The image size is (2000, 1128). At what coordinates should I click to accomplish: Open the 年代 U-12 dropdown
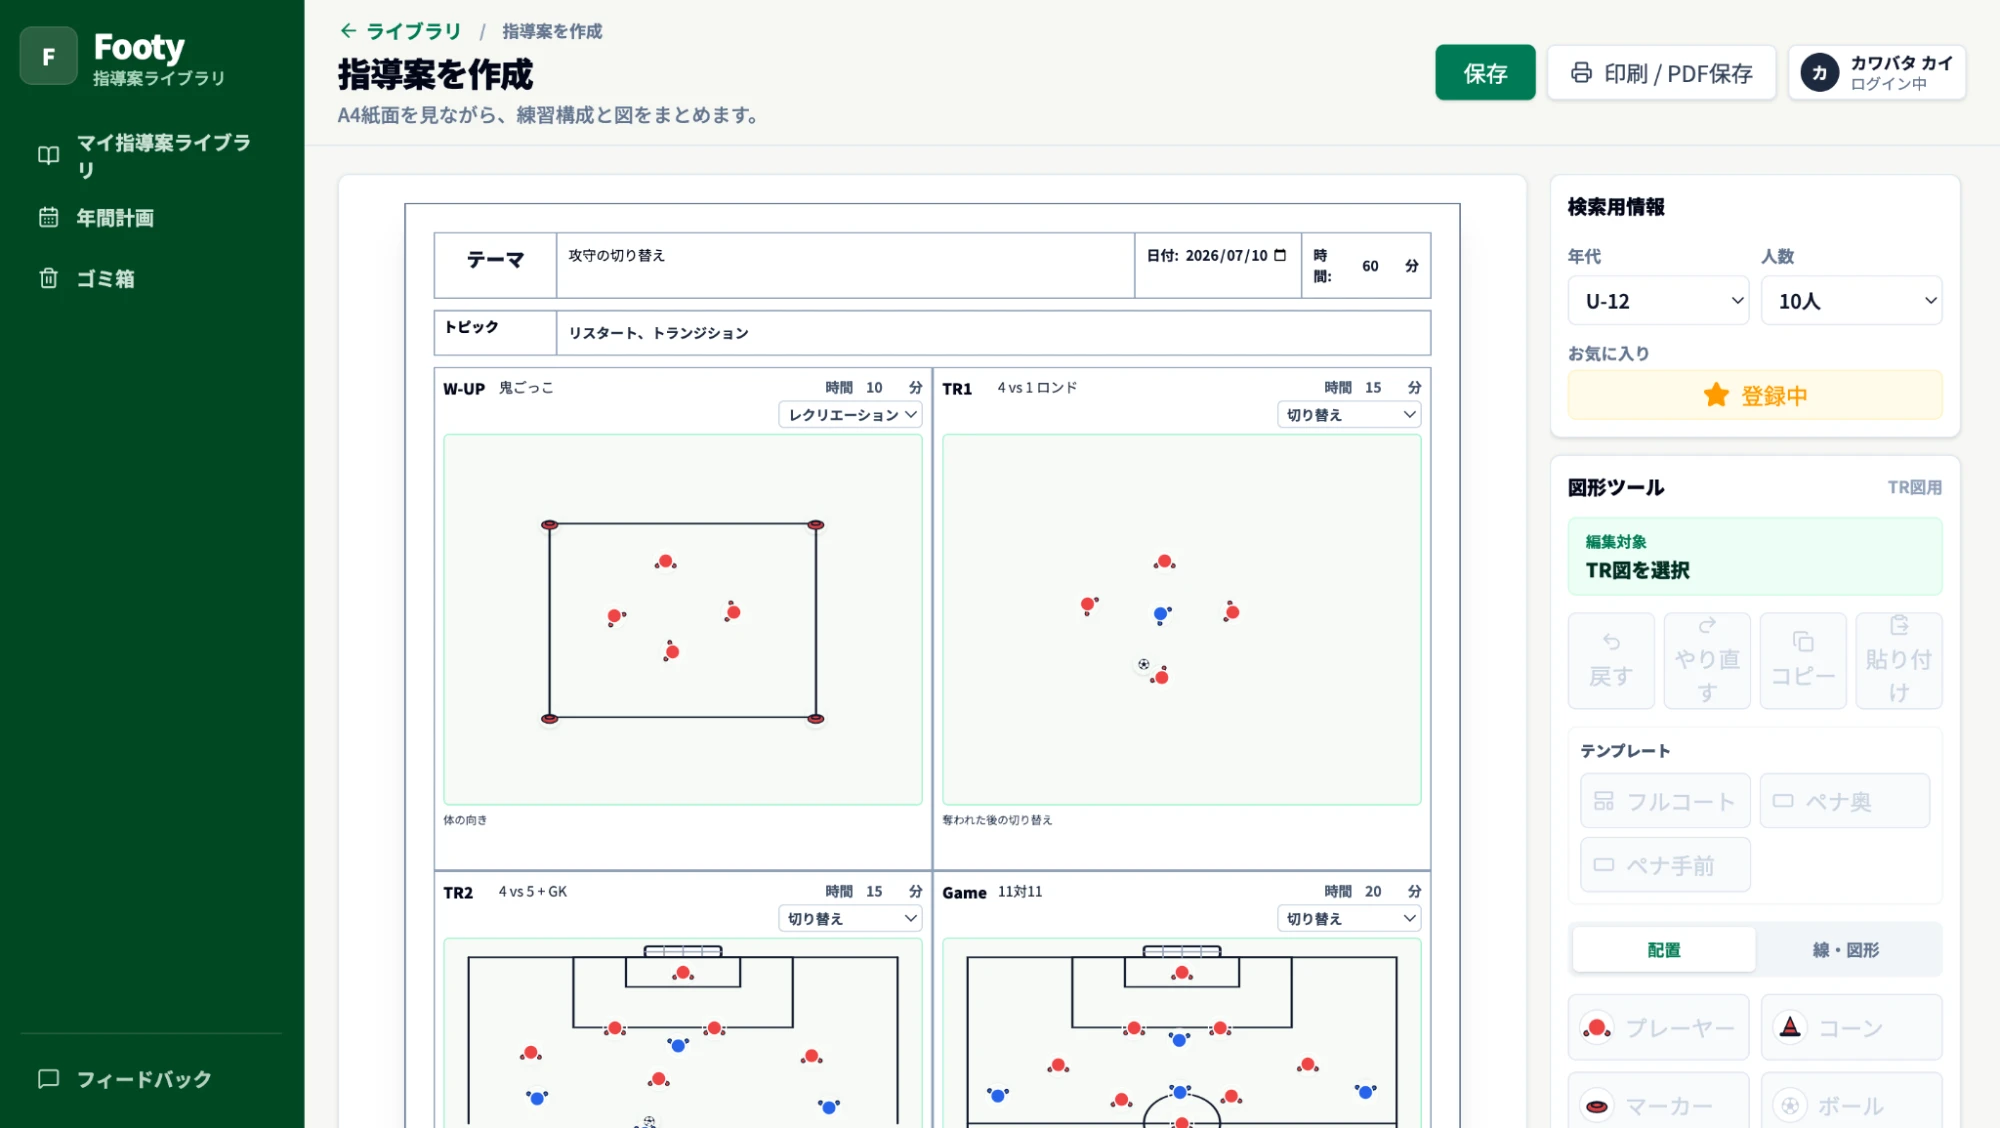pyautogui.click(x=1658, y=301)
